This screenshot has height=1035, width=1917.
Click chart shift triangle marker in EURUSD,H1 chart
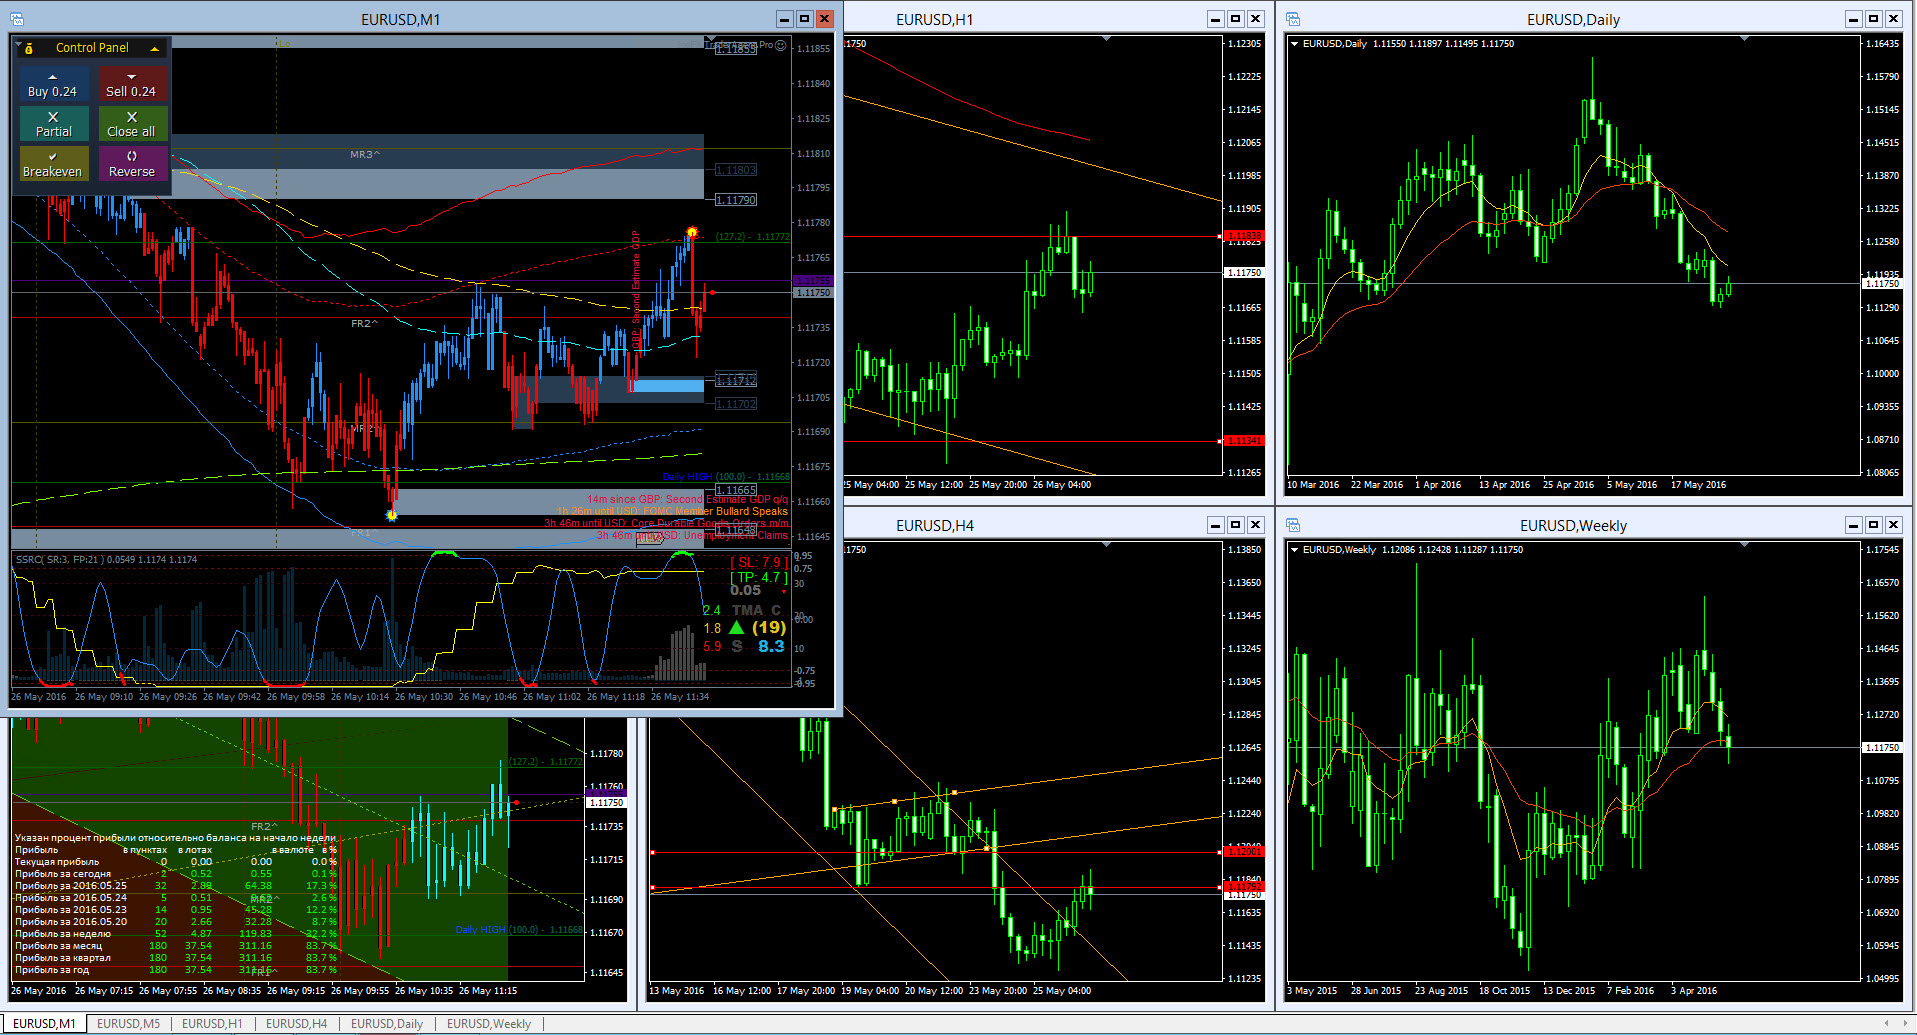pyautogui.click(x=1106, y=38)
